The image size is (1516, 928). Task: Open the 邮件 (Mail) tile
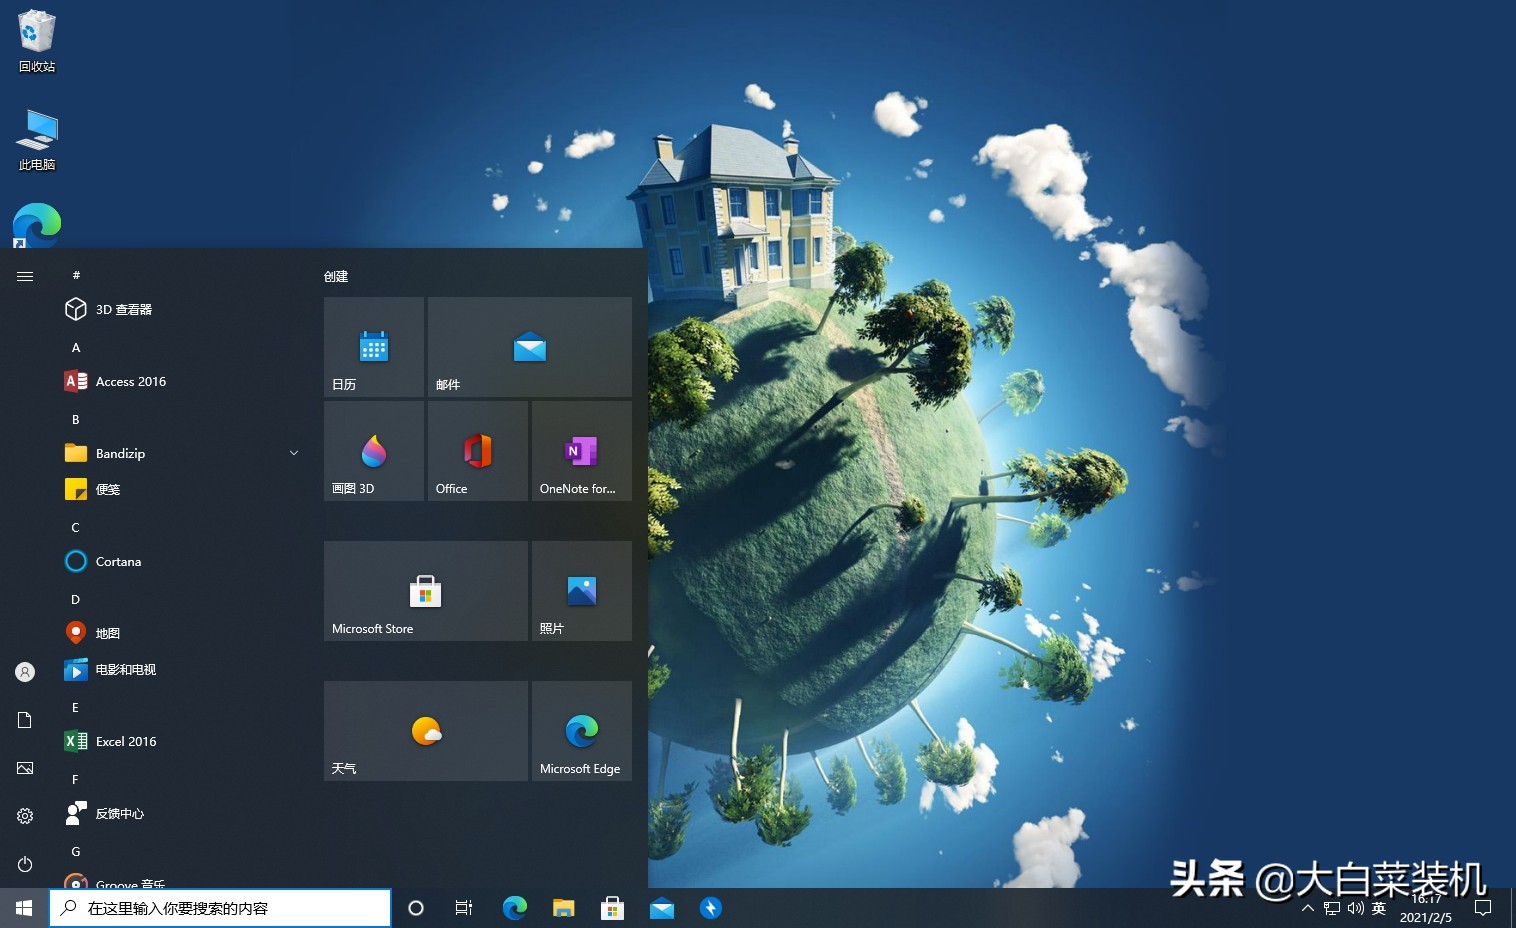click(529, 346)
